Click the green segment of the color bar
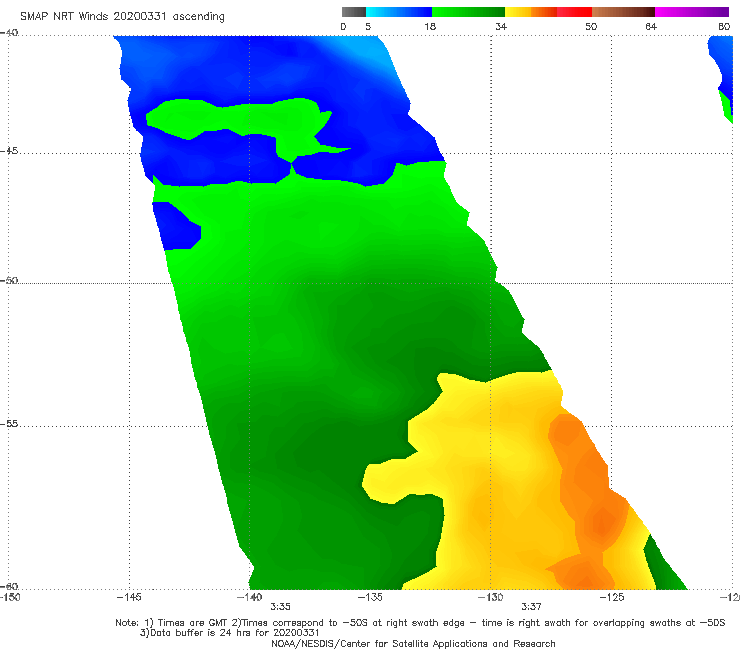The width and height of the screenshot is (740, 650). (x=468, y=12)
